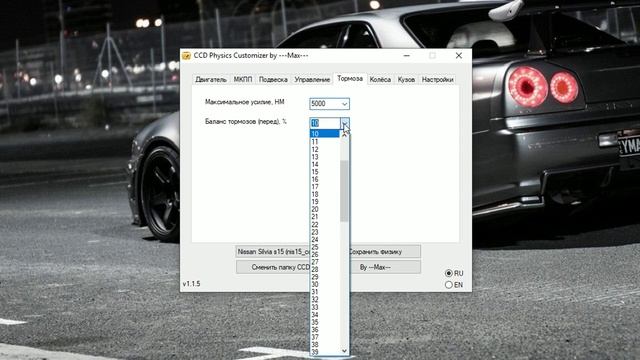Click the dropdown list scroll down arrow

click(x=344, y=351)
